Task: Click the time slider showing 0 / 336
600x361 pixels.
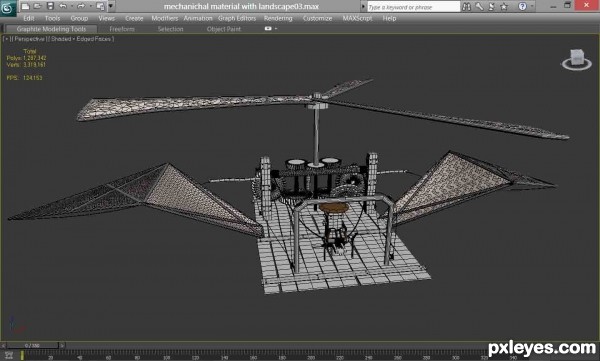Action: 33,345
